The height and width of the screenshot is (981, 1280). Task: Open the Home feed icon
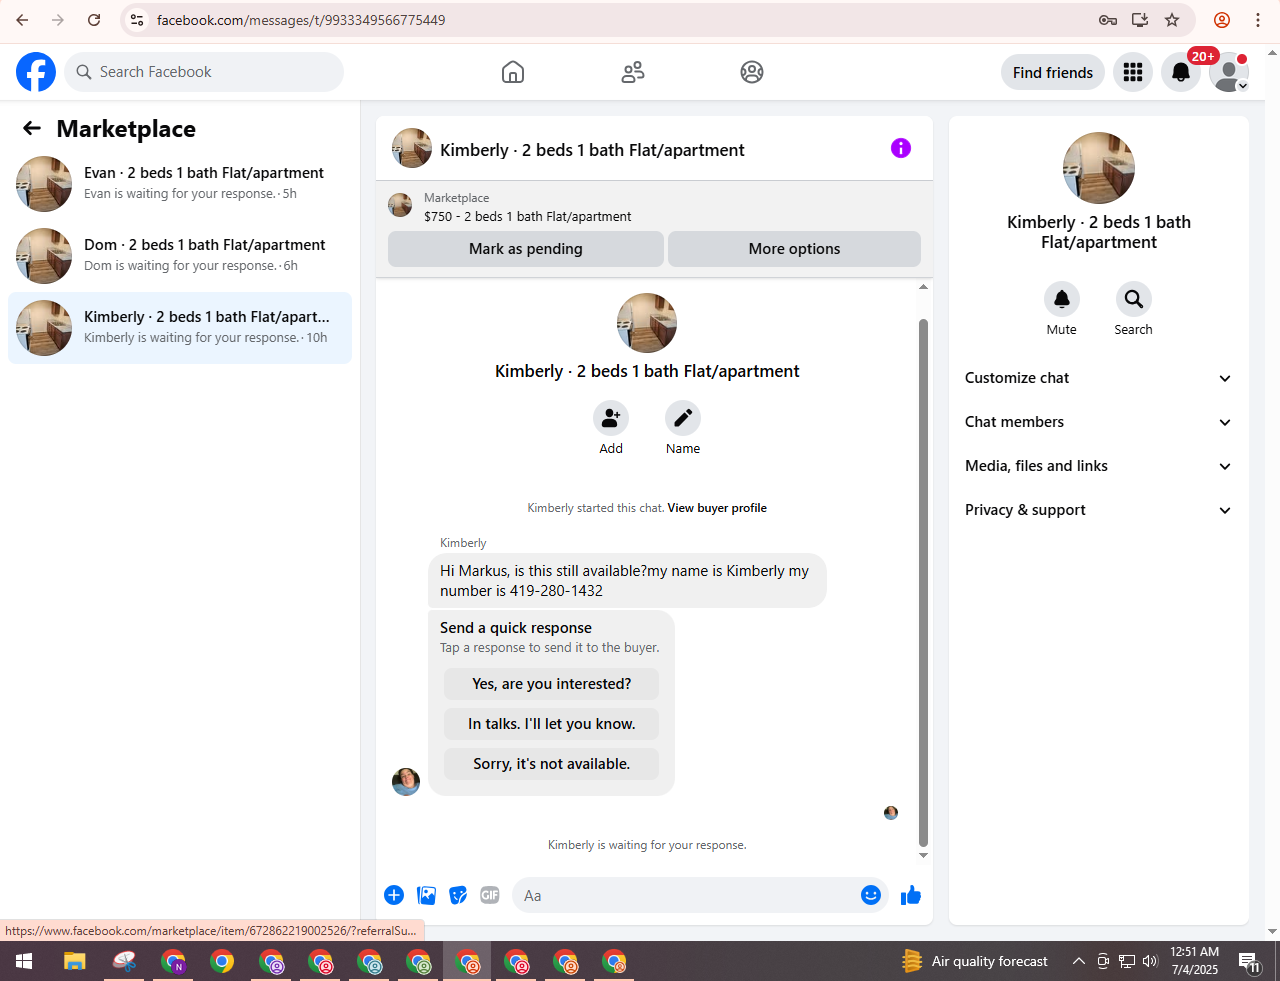point(513,72)
